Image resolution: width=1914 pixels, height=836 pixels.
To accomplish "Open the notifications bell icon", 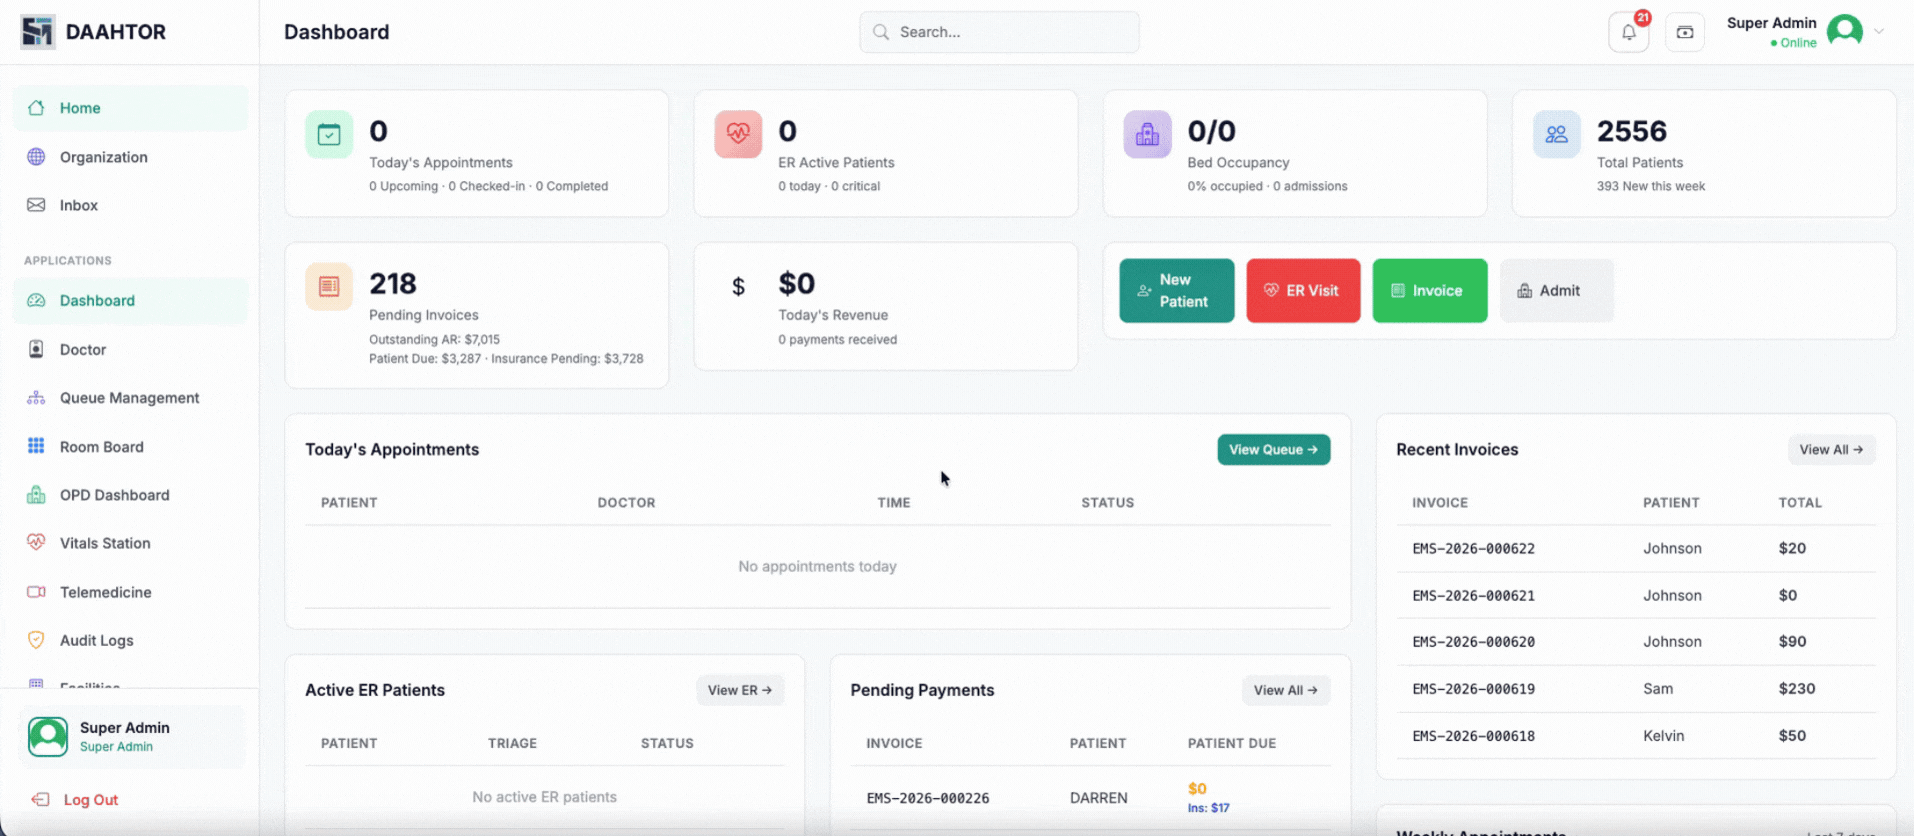I will 1628,32.
